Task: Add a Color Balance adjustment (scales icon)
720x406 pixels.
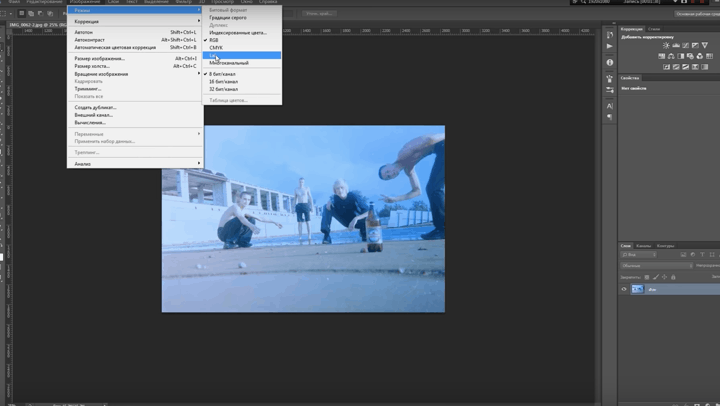Action: [x=671, y=56]
